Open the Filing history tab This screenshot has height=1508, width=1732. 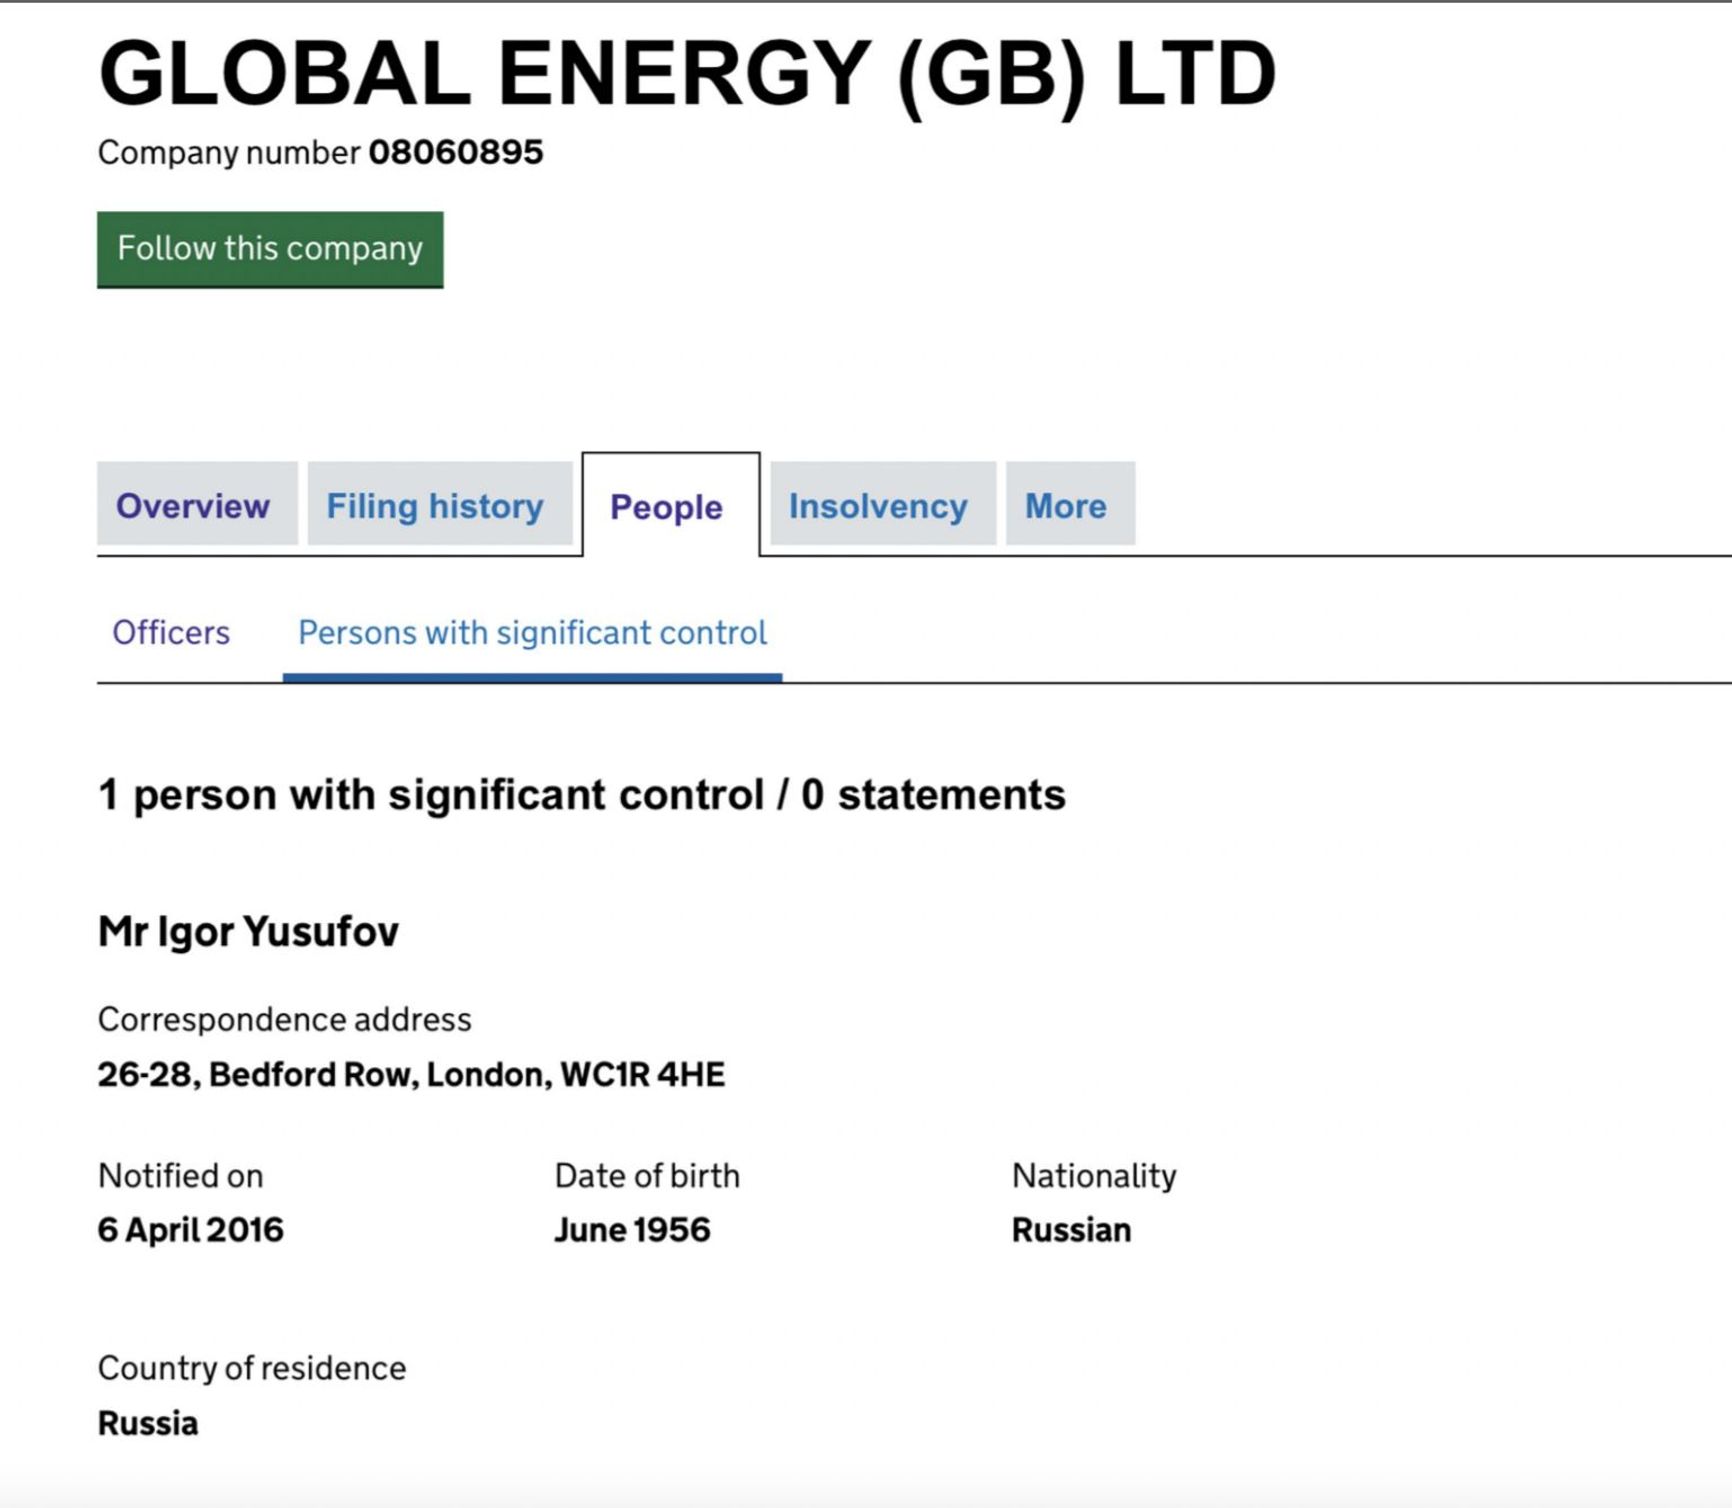coord(434,506)
